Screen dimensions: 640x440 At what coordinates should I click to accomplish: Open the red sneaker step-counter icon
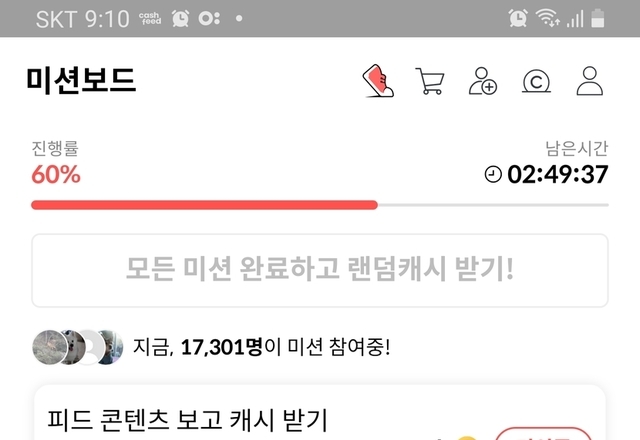378,80
